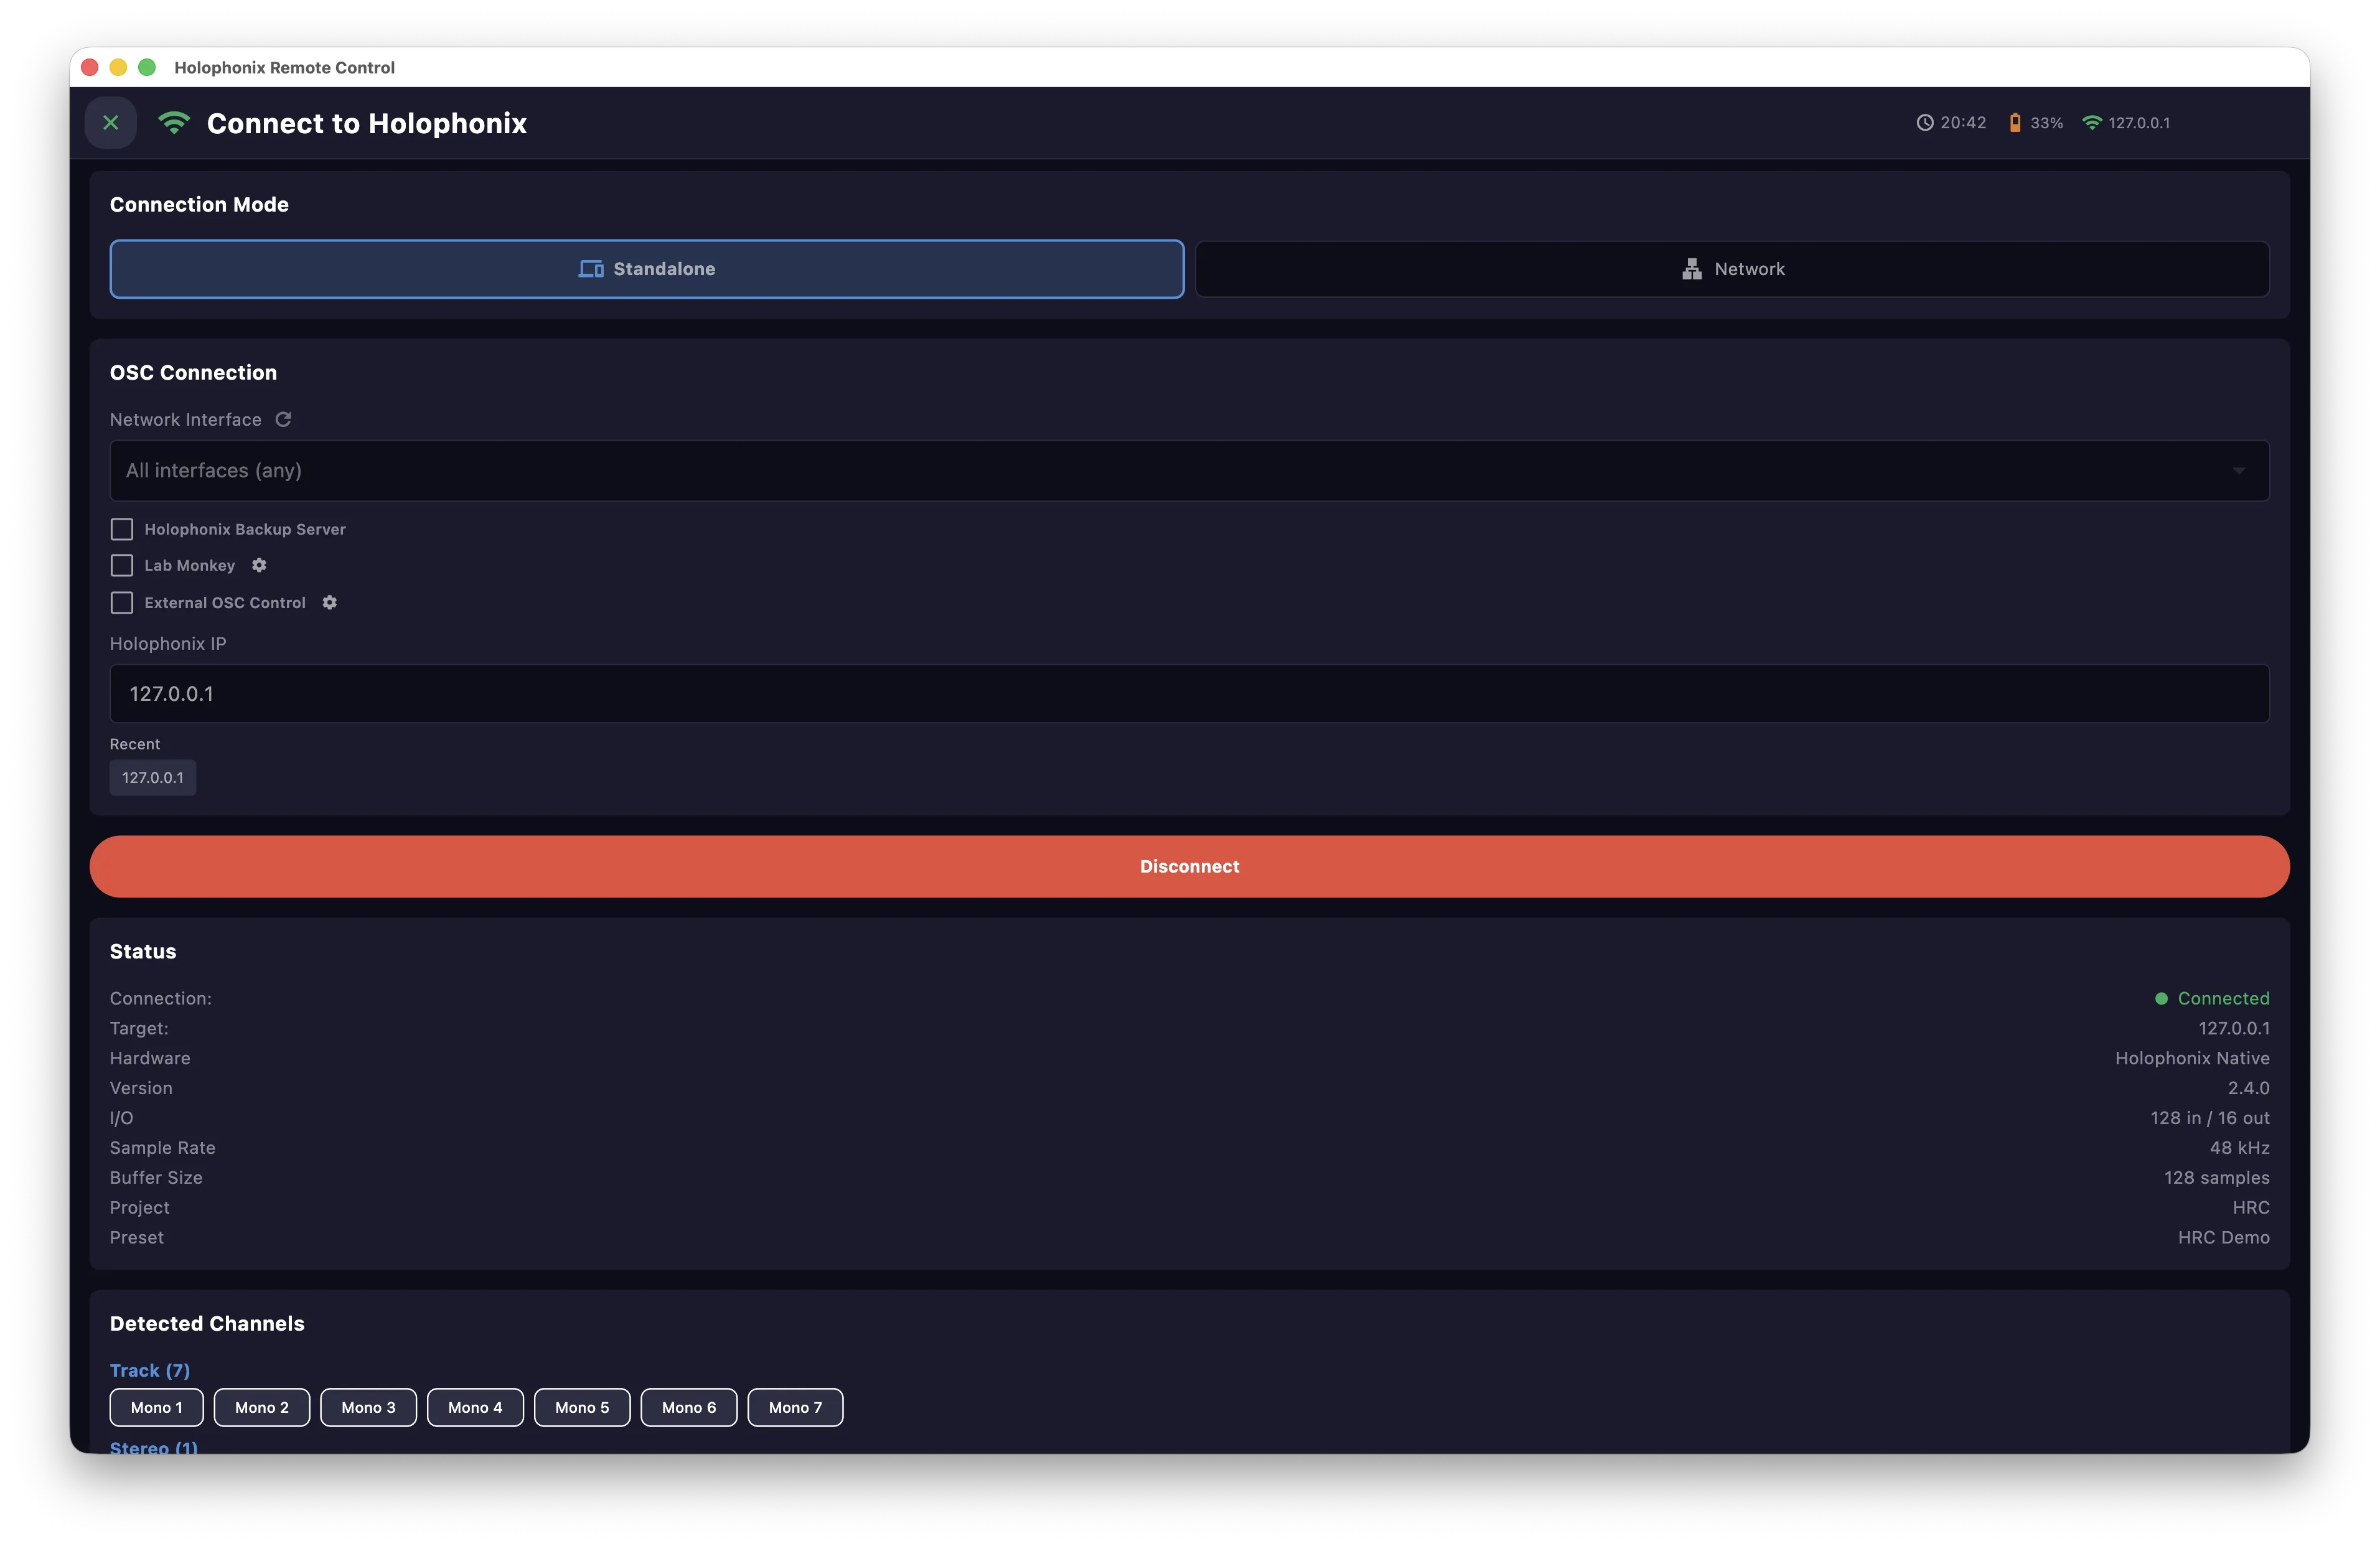Click the Project value HRC
The height and width of the screenshot is (1546, 2380).
tap(2251, 1207)
